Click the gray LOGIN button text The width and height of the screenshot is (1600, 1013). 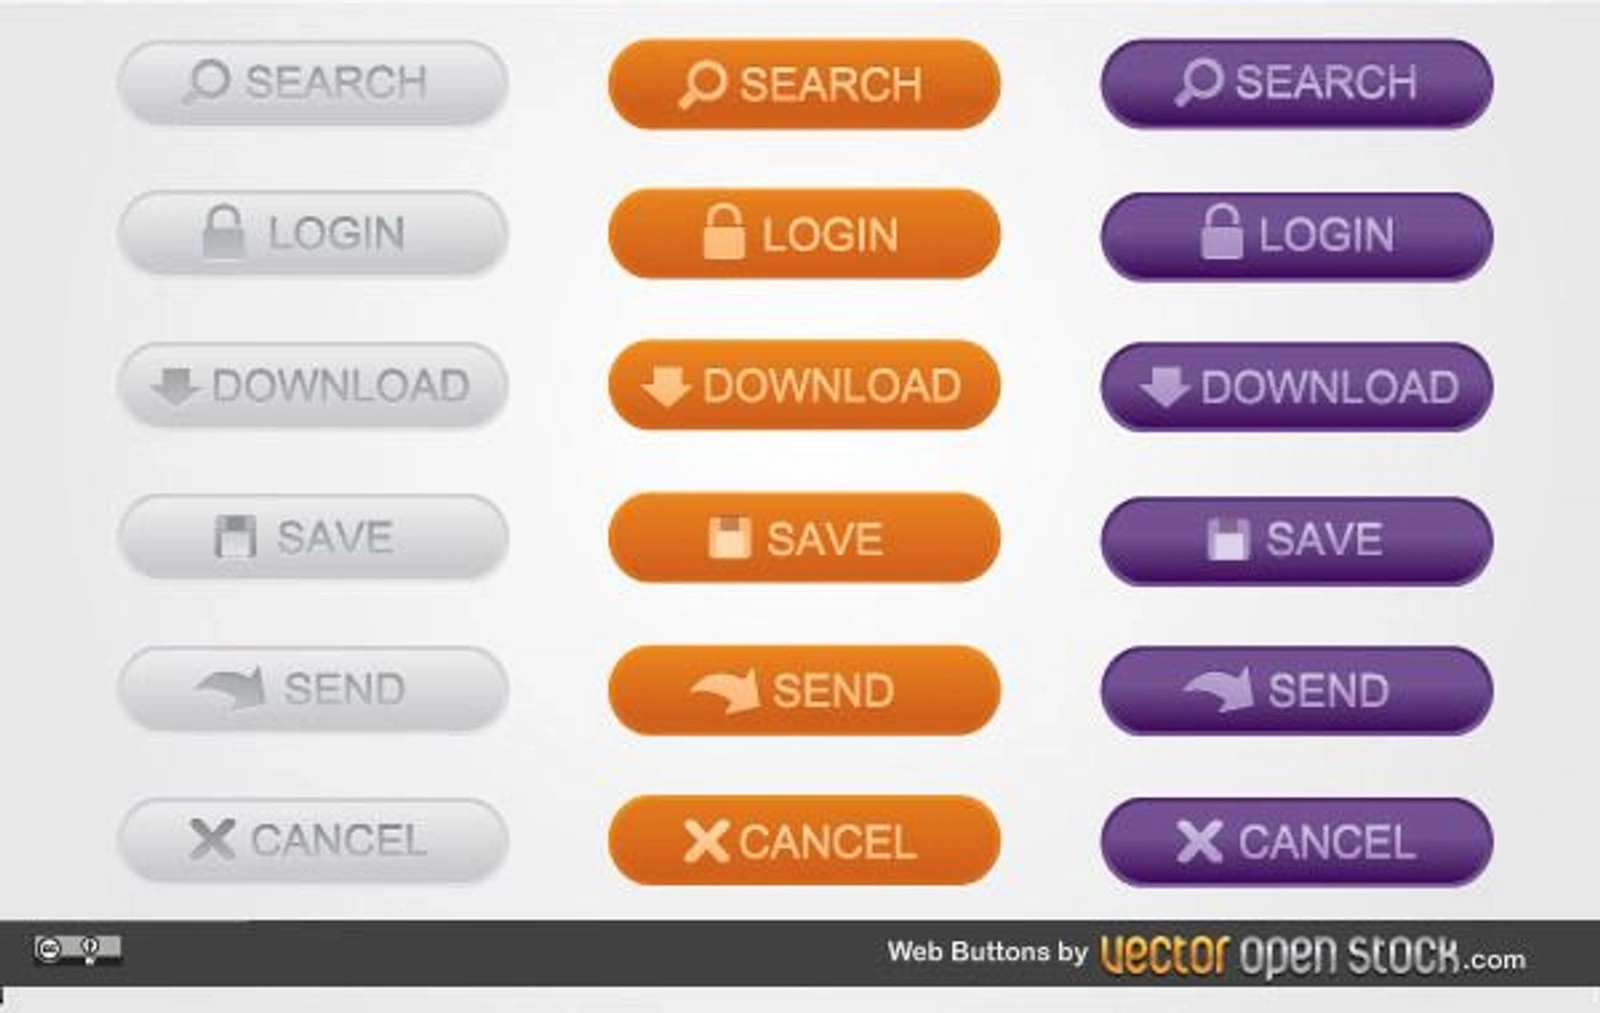point(336,234)
